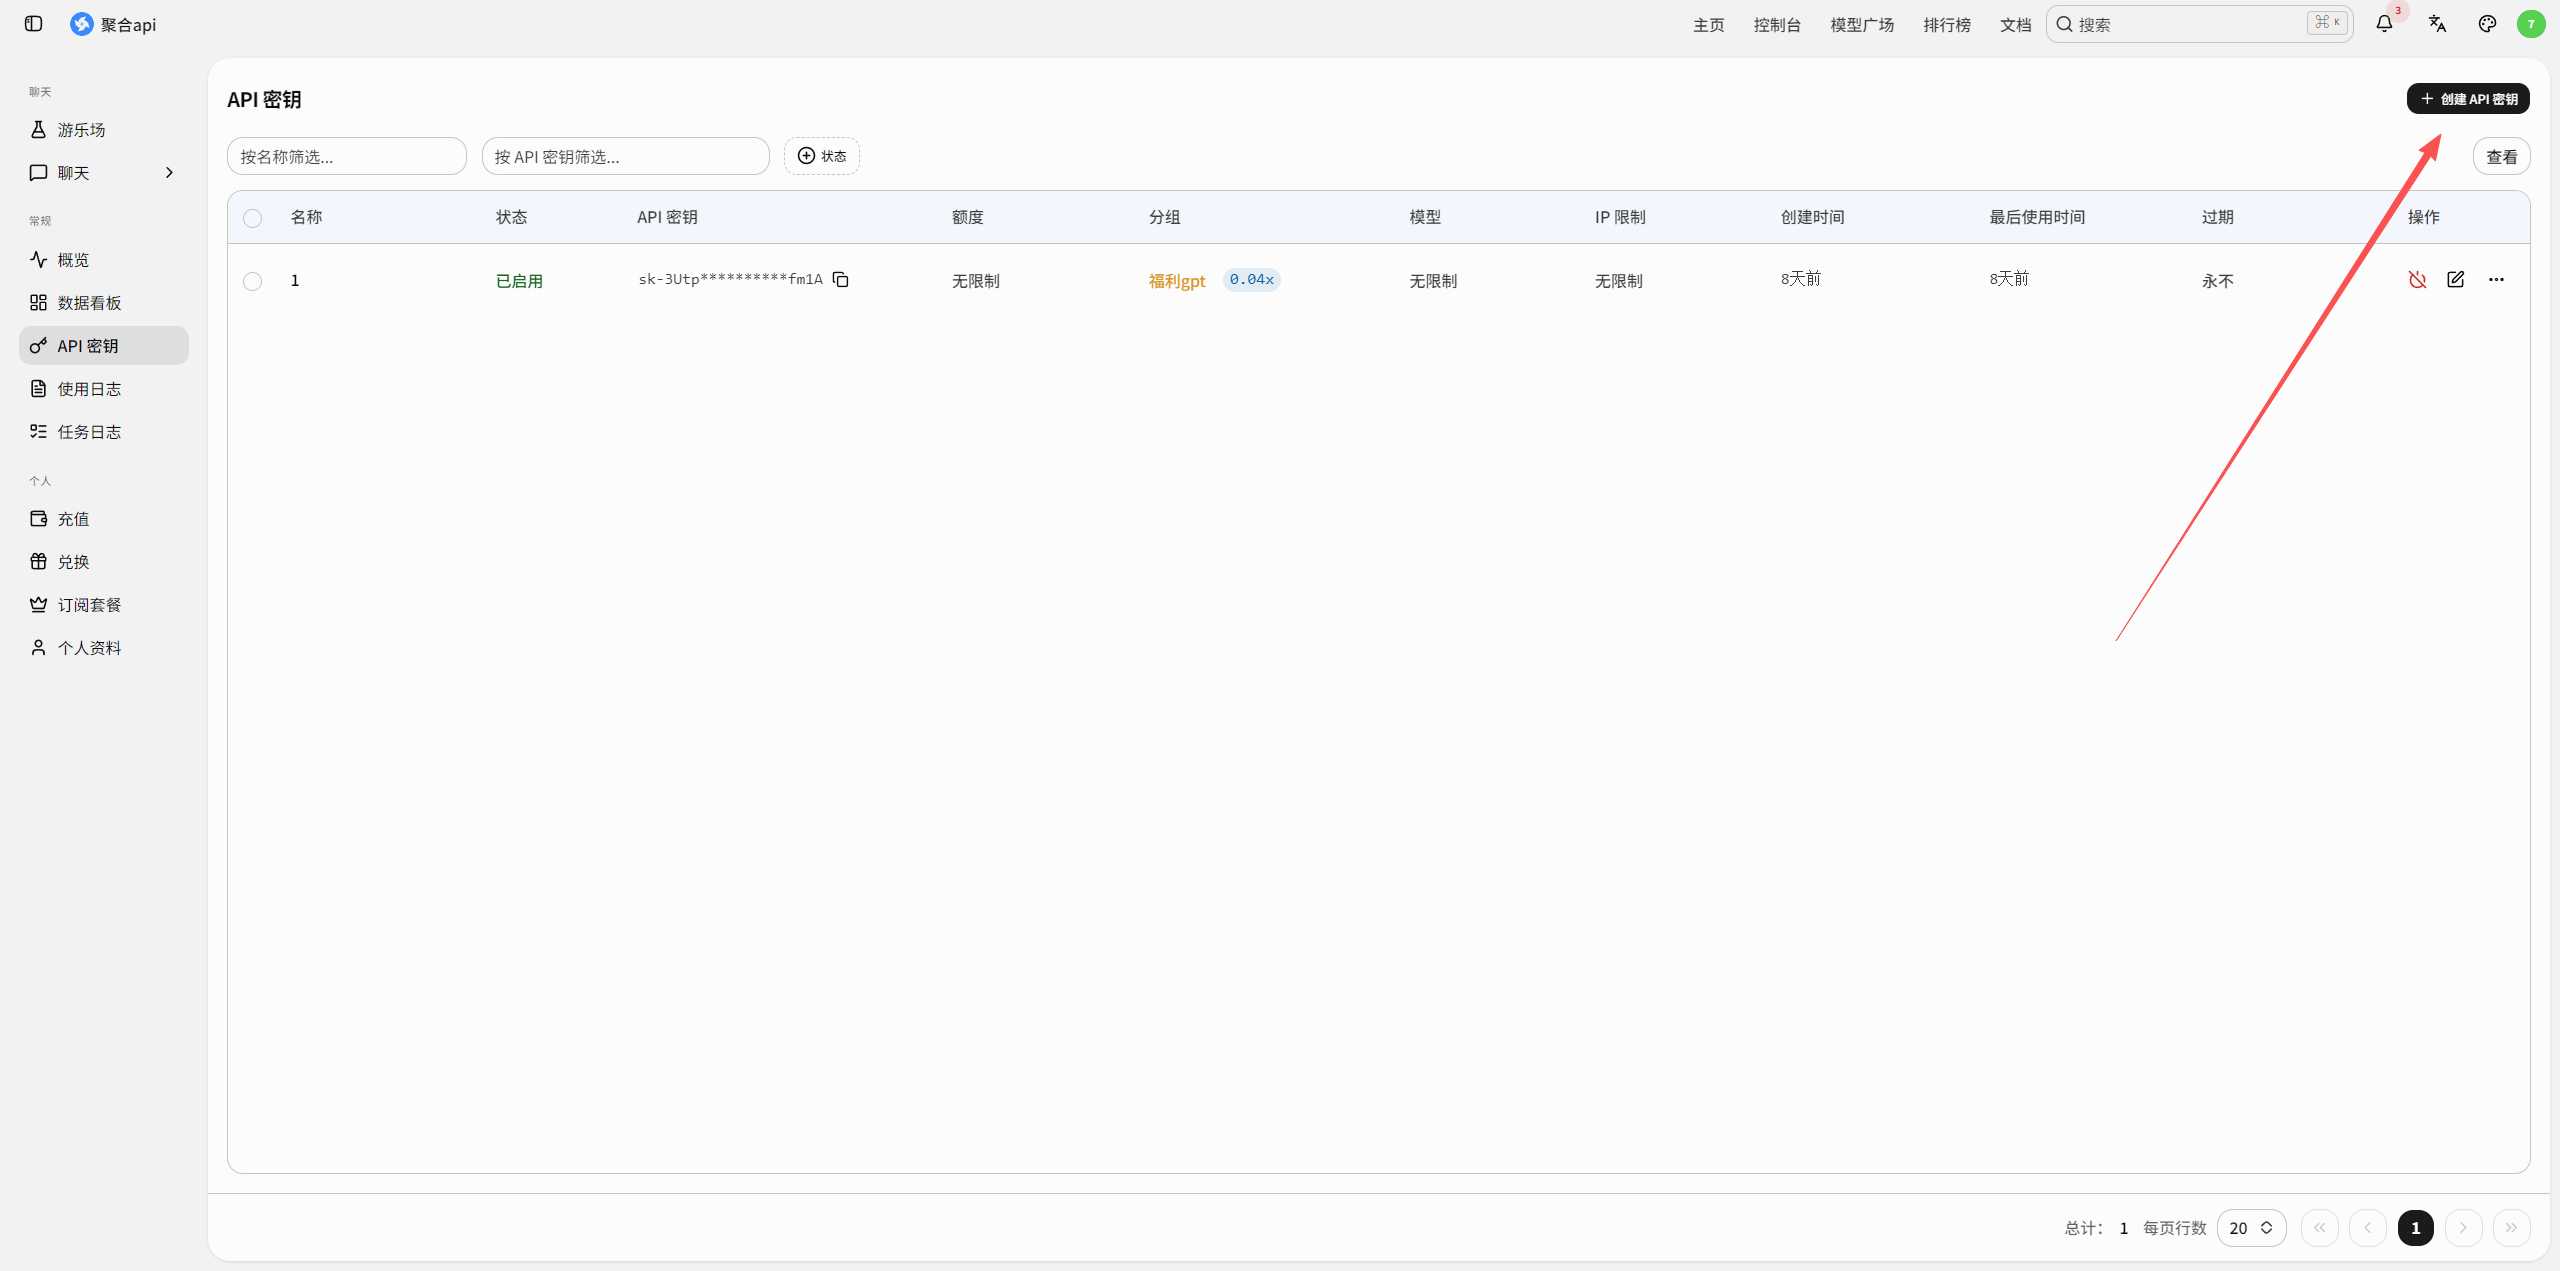Click the 创建时间 column header

(1812, 217)
